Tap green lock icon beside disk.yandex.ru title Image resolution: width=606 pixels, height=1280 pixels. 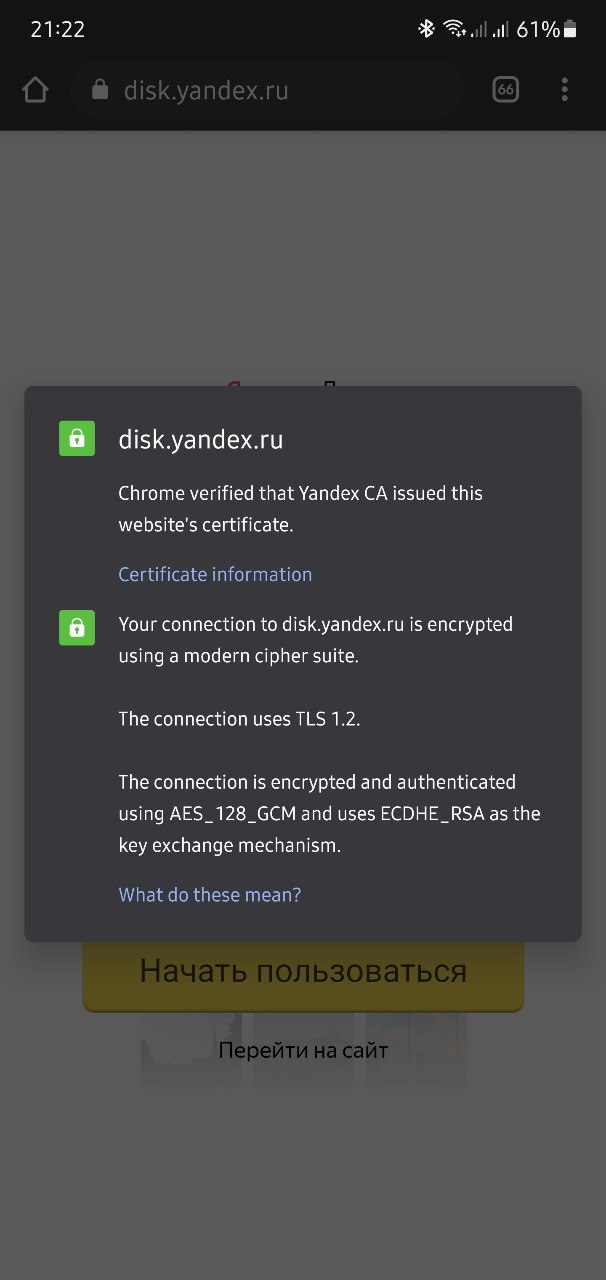pyautogui.click(x=77, y=438)
